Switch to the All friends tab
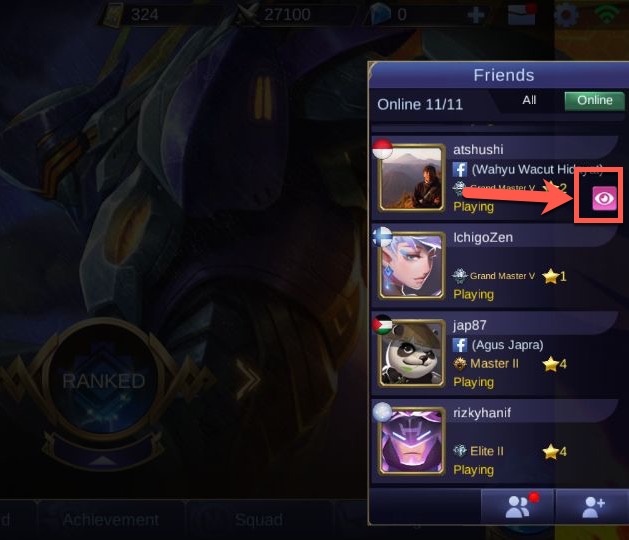629x540 pixels. pos(529,100)
